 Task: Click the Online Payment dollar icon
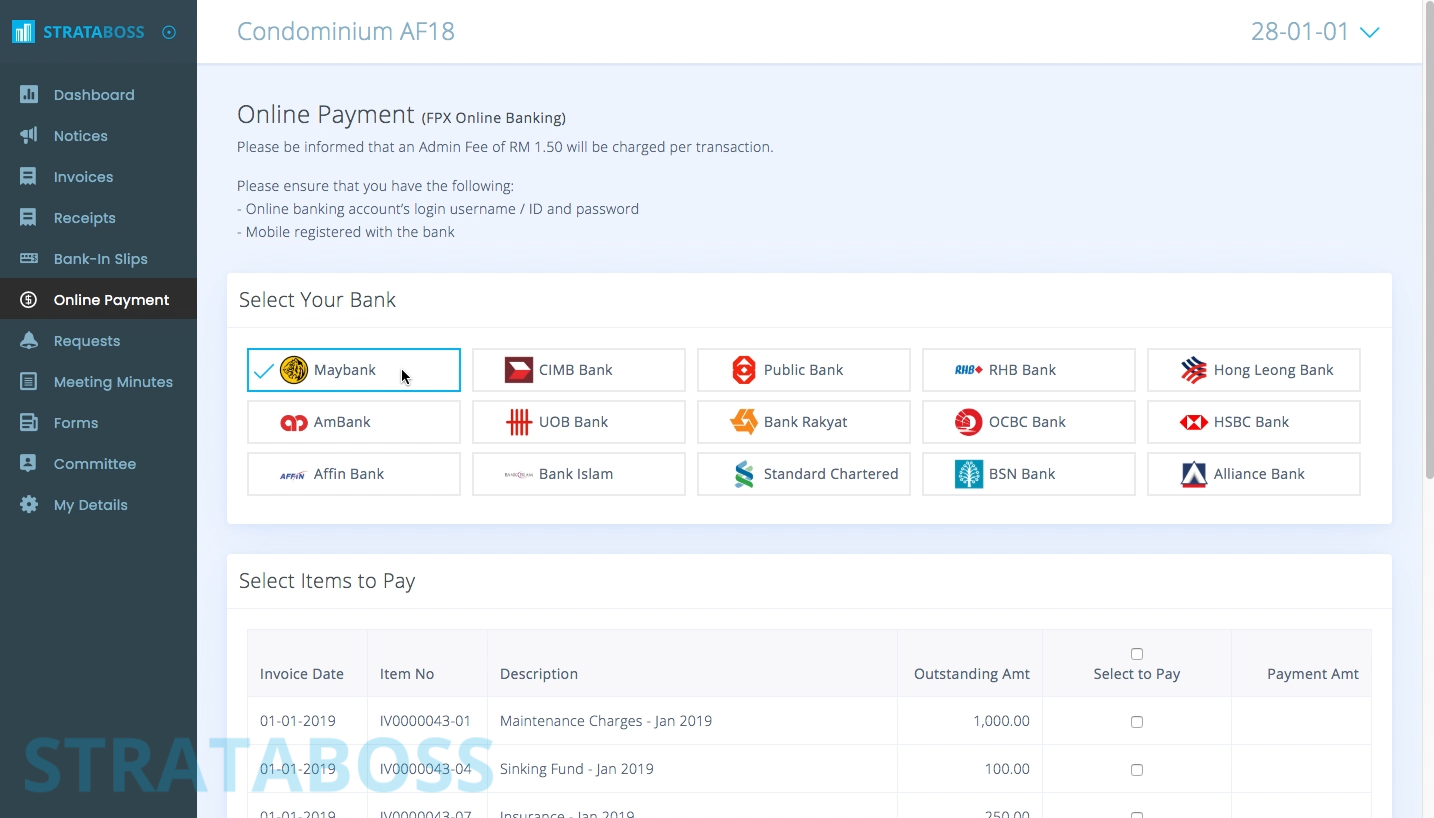(29, 299)
